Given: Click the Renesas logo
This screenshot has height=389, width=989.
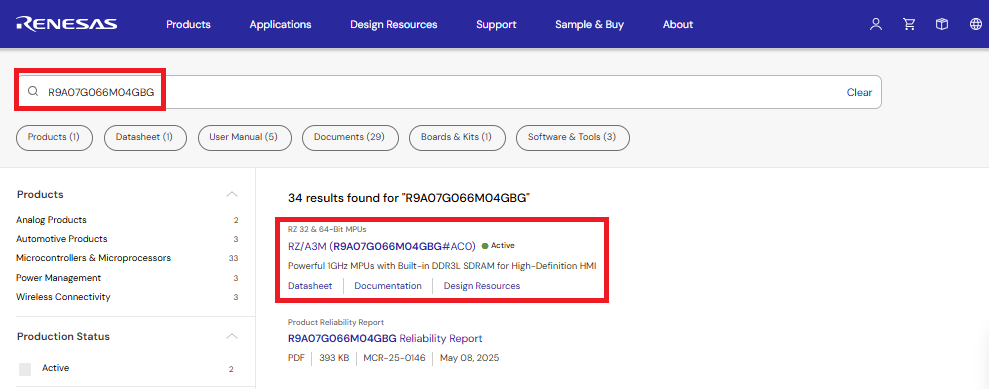Looking at the screenshot, I should [x=67, y=24].
